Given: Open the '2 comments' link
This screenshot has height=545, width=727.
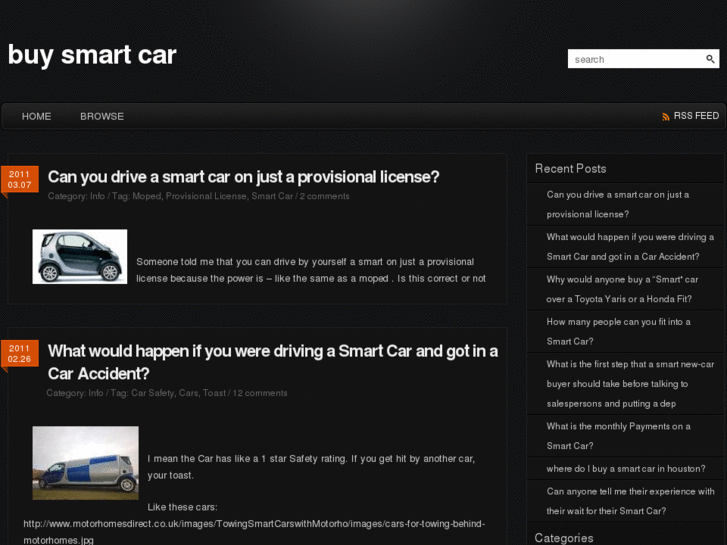Looking at the screenshot, I should click(325, 196).
